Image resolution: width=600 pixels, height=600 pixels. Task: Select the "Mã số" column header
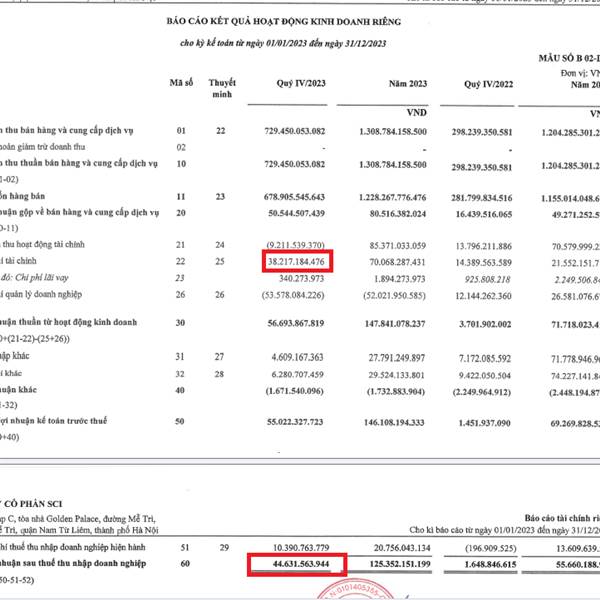(x=181, y=82)
